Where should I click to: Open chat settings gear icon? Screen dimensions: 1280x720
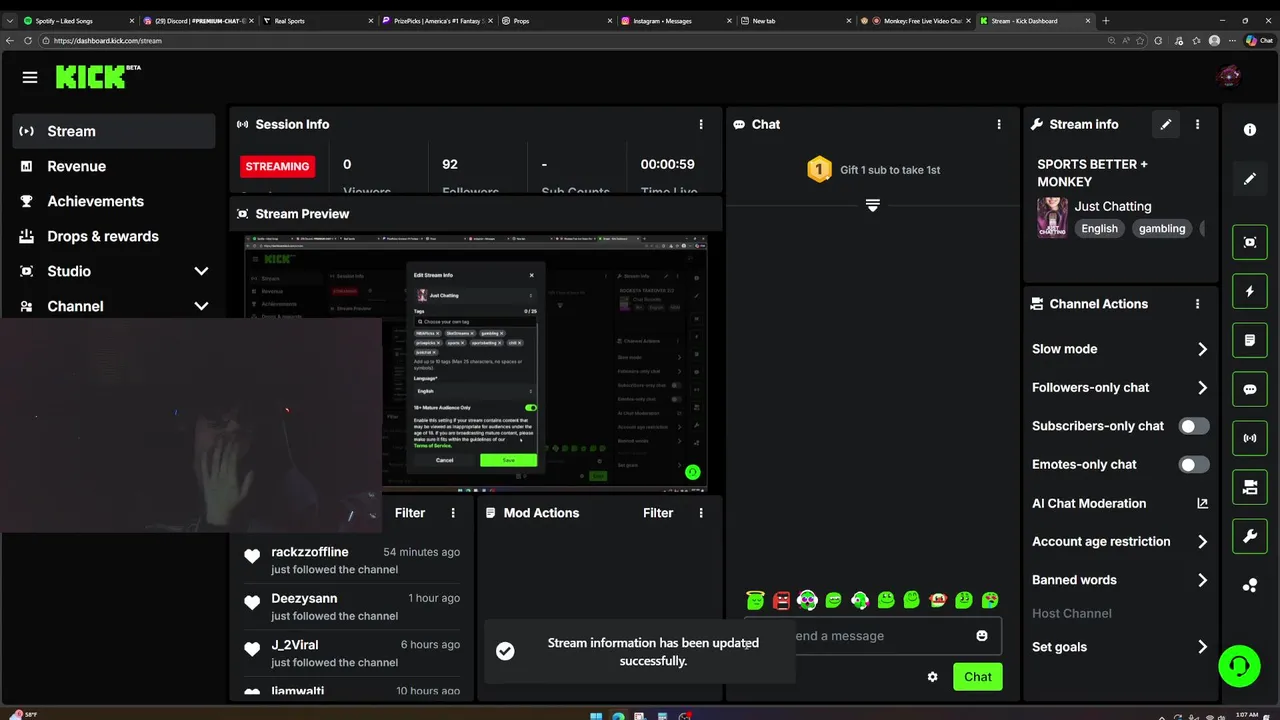(x=933, y=677)
